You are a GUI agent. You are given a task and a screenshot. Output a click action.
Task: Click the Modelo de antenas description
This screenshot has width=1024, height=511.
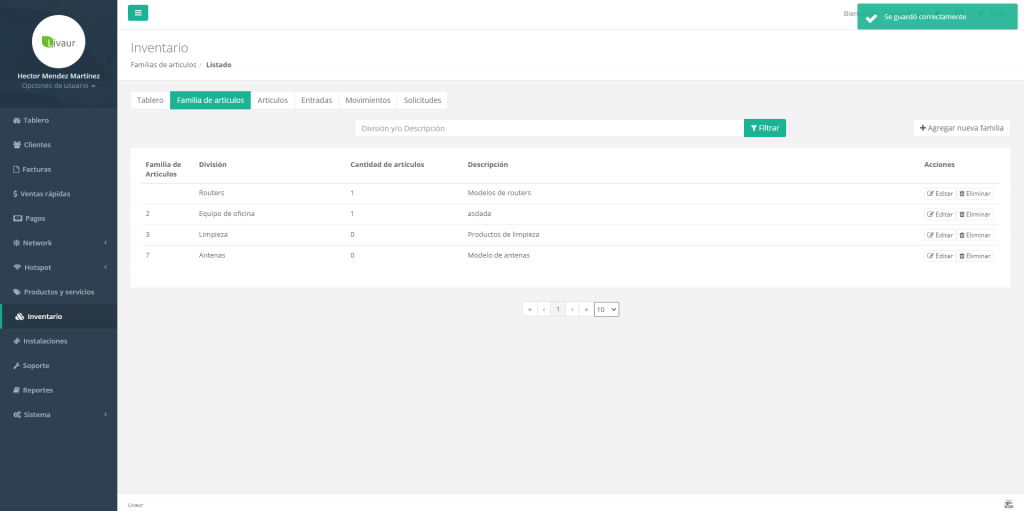pyautogui.click(x=499, y=256)
